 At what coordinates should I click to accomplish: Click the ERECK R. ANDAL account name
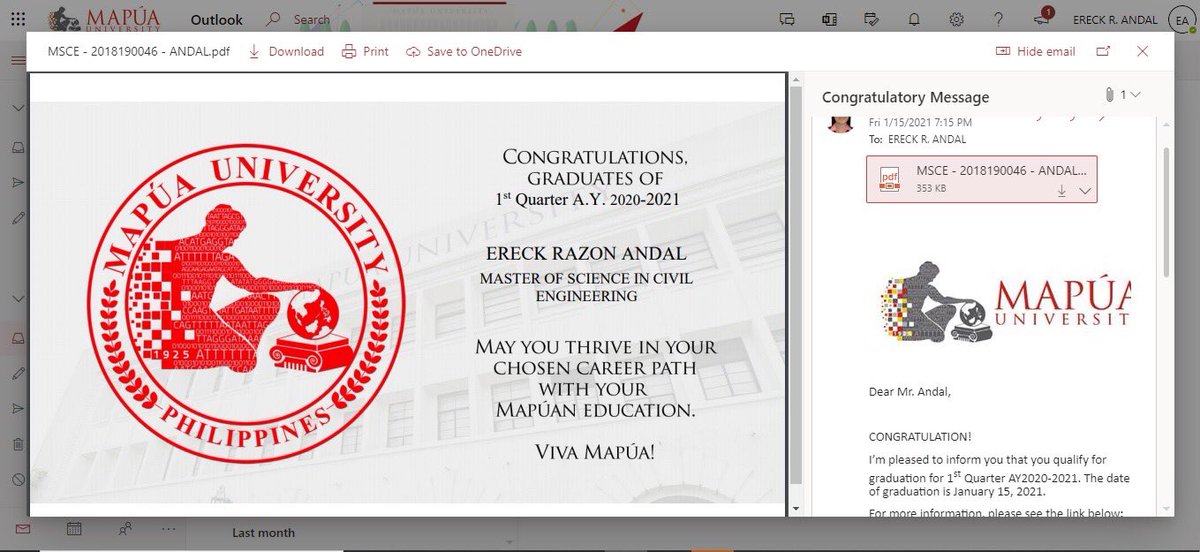(x=1114, y=20)
